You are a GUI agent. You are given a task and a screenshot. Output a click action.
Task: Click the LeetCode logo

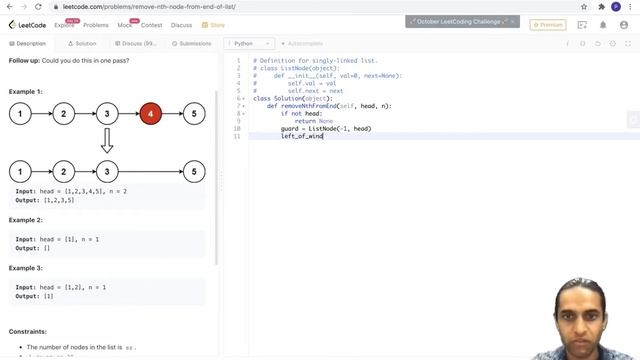[x=27, y=25]
